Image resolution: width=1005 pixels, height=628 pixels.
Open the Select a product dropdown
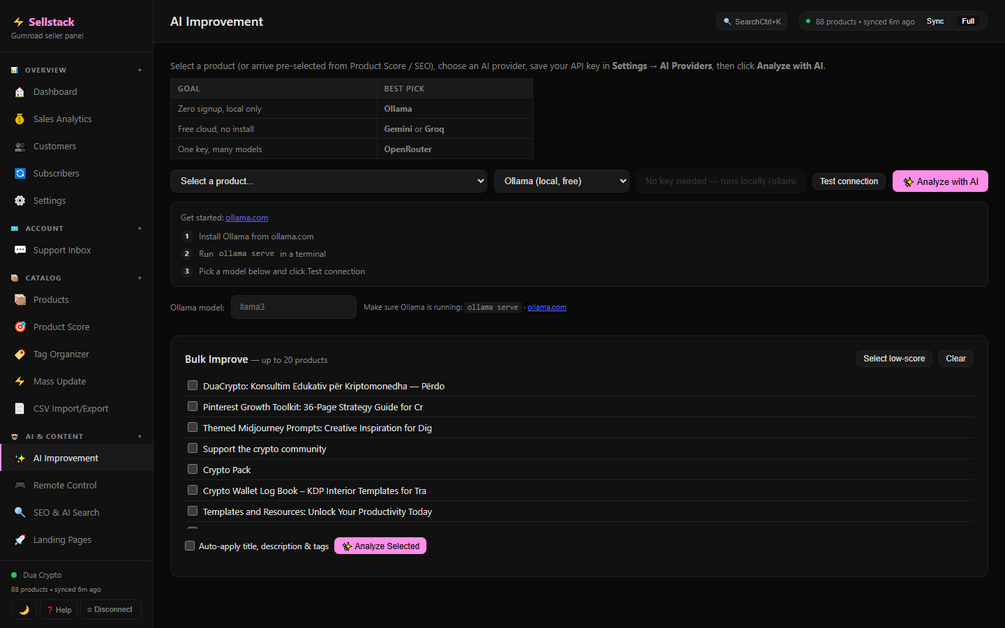(x=328, y=181)
